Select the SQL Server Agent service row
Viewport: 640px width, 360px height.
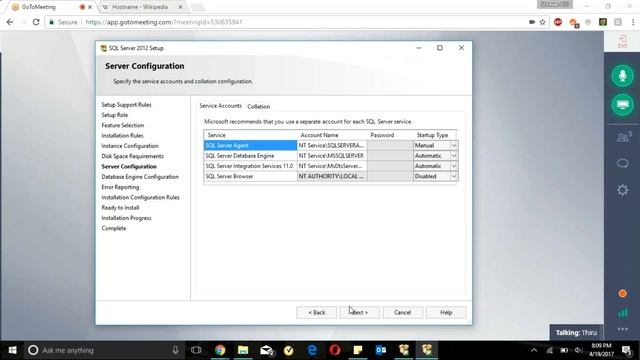(x=250, y=145)
